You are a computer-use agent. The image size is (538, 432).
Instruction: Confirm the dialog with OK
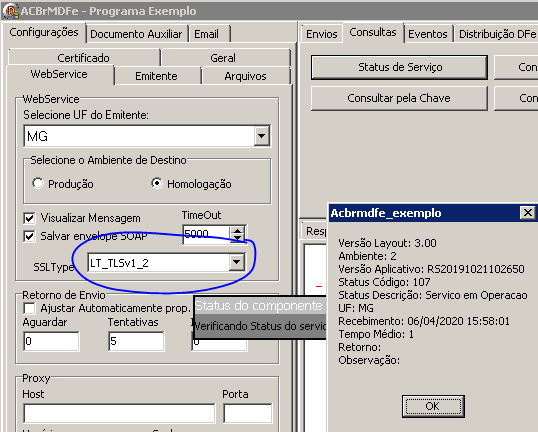pyautogui.click(x=433, y=406)
